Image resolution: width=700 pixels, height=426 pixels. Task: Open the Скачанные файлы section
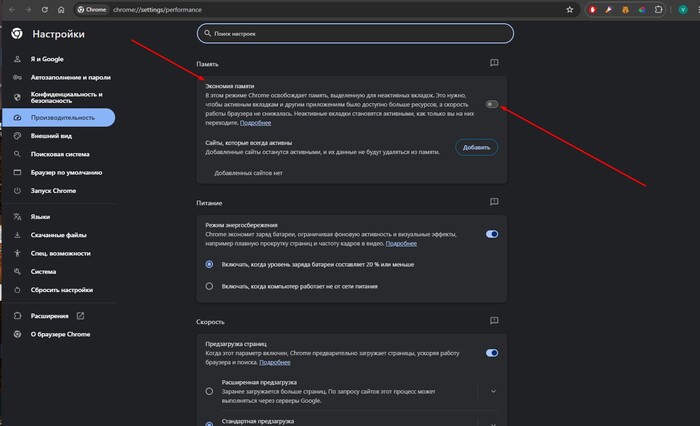(58, 235)
